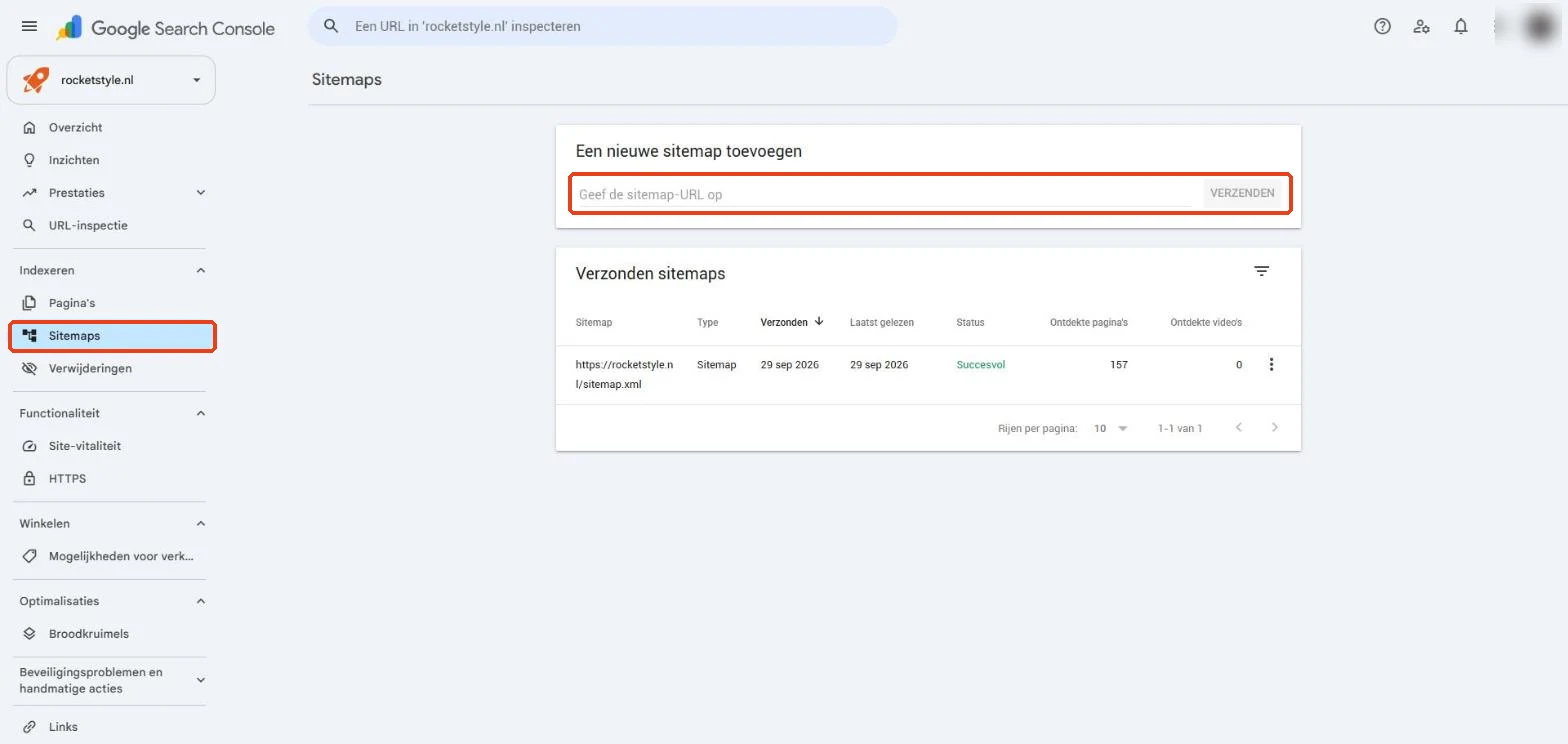Open more options for sitemap.xml row
The image size is (1568, 744).
(1271, 365)
